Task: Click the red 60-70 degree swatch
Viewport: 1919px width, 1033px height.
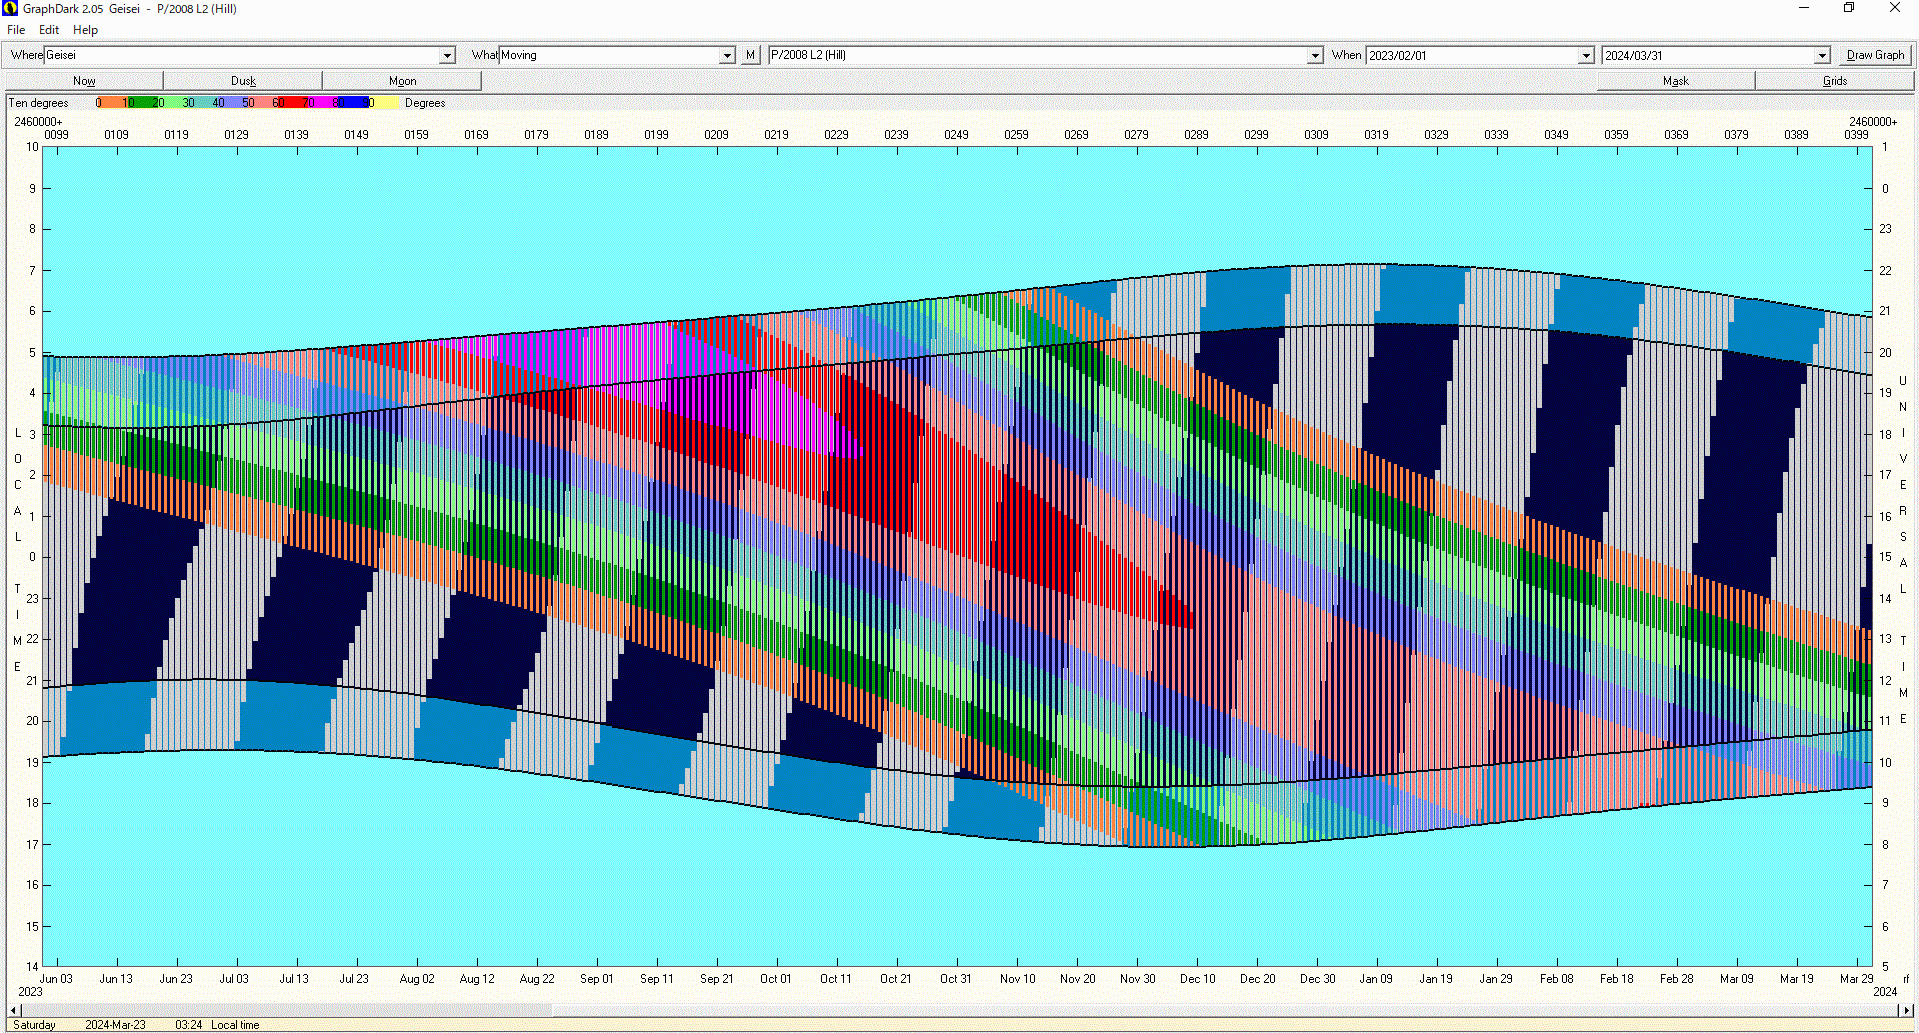Action: (291, 103)
